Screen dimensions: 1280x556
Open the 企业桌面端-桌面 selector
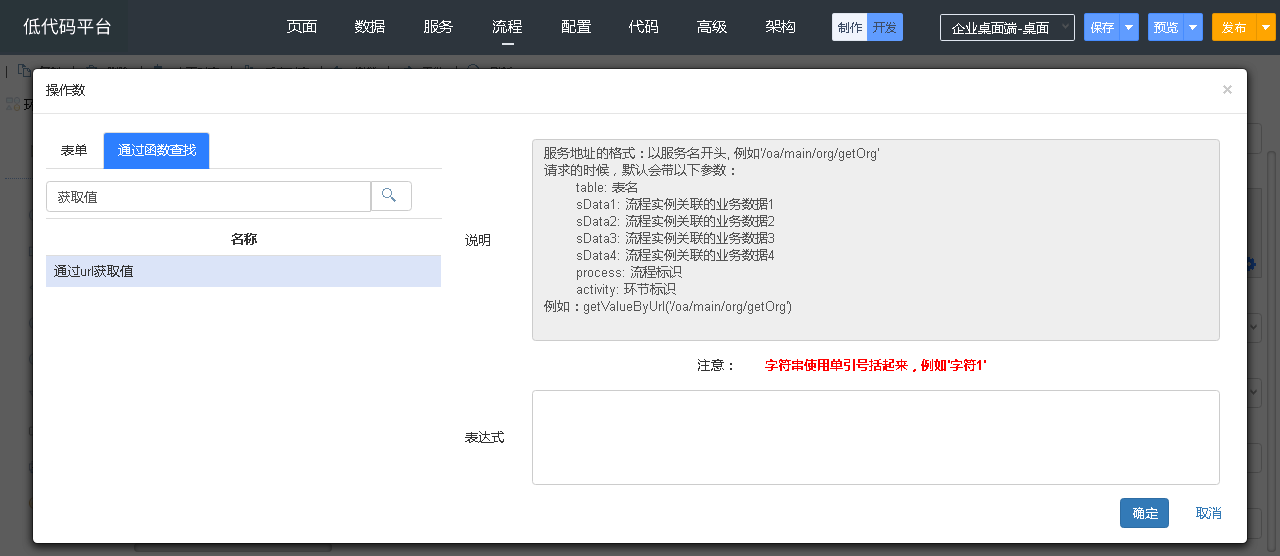(1007, 27)
